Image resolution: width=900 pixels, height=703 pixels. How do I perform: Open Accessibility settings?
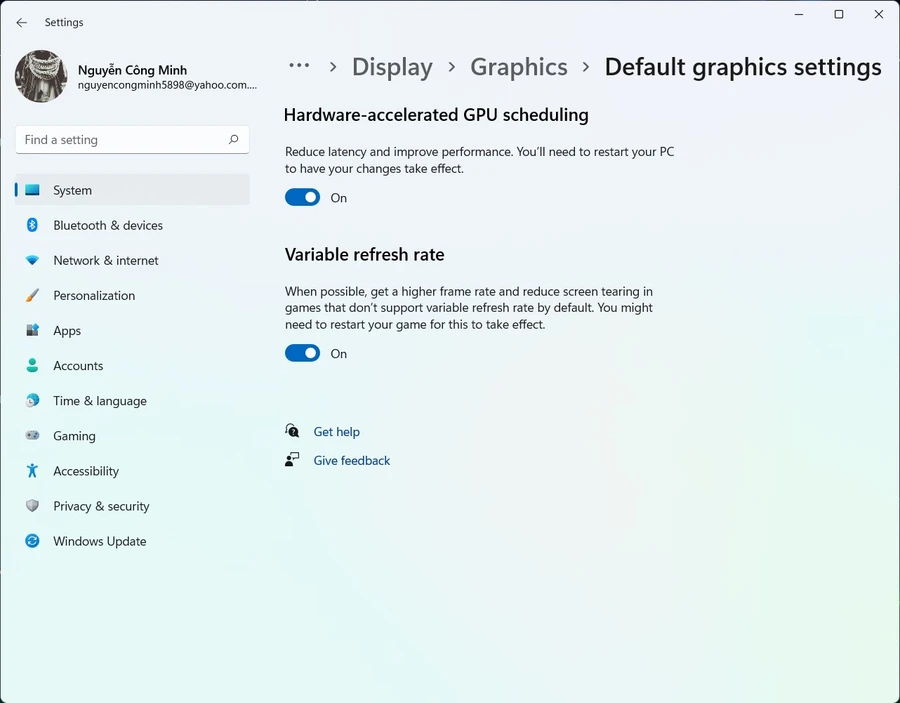click(86, 471)
